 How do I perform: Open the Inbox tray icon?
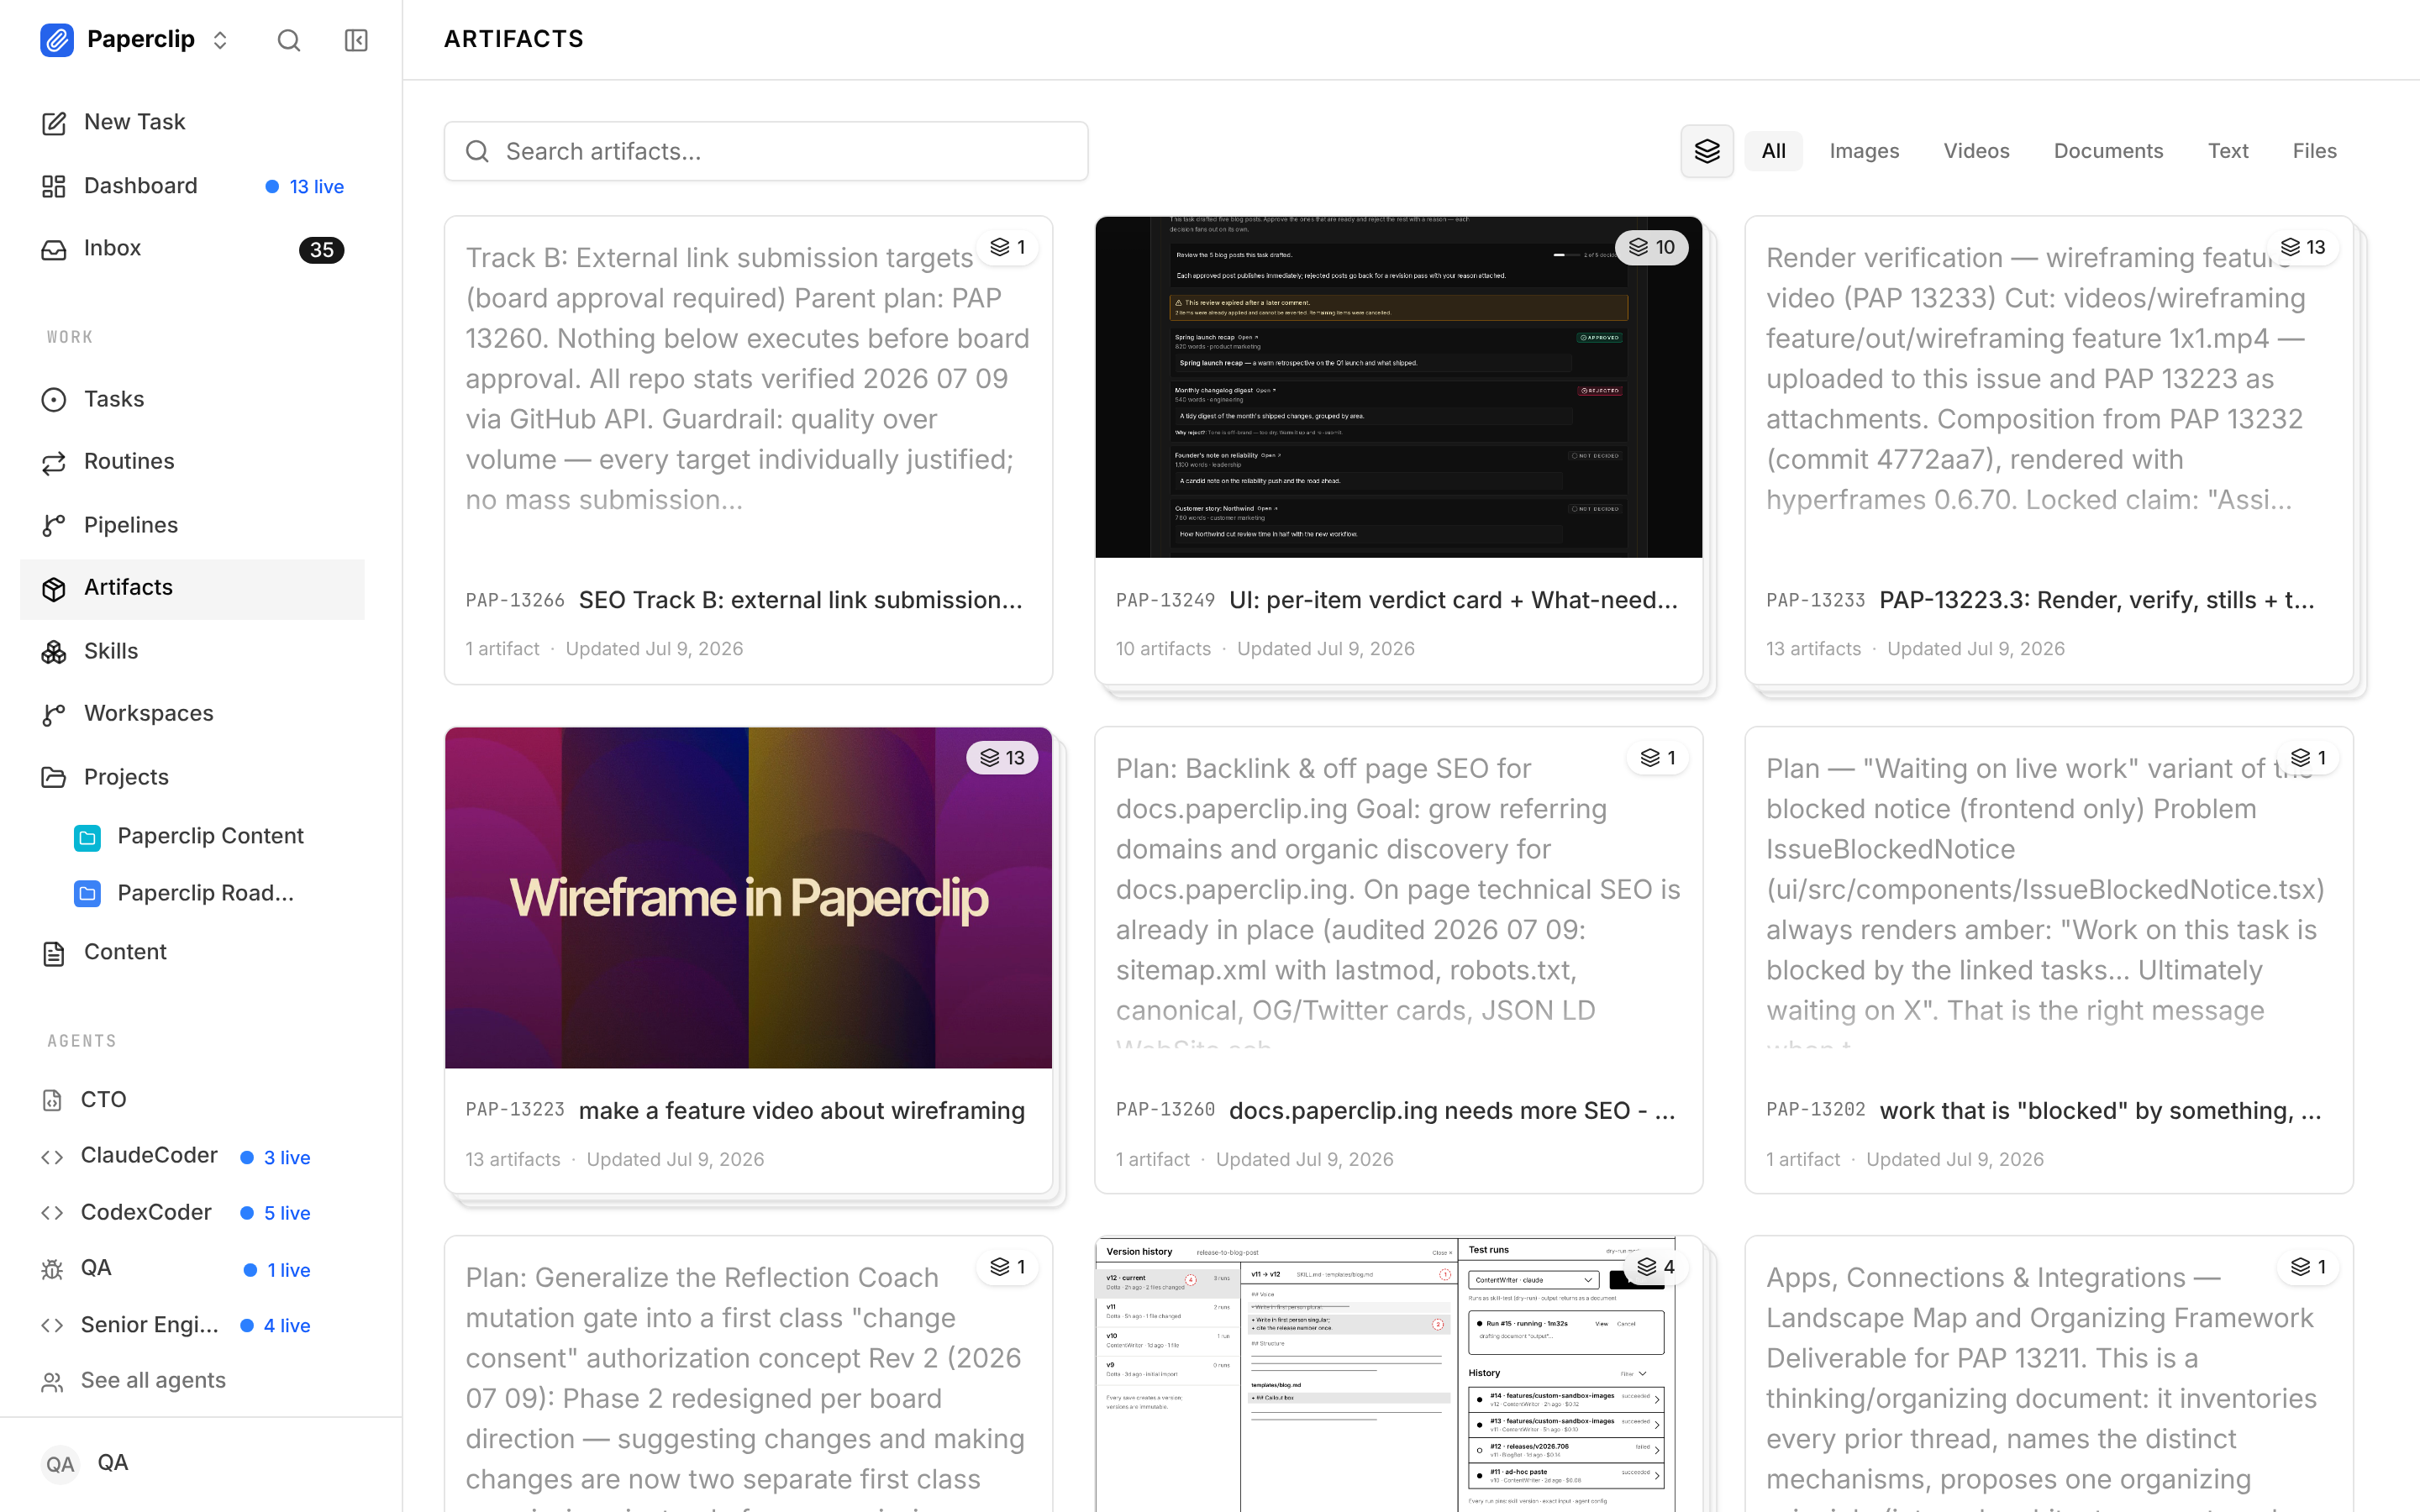54,249
